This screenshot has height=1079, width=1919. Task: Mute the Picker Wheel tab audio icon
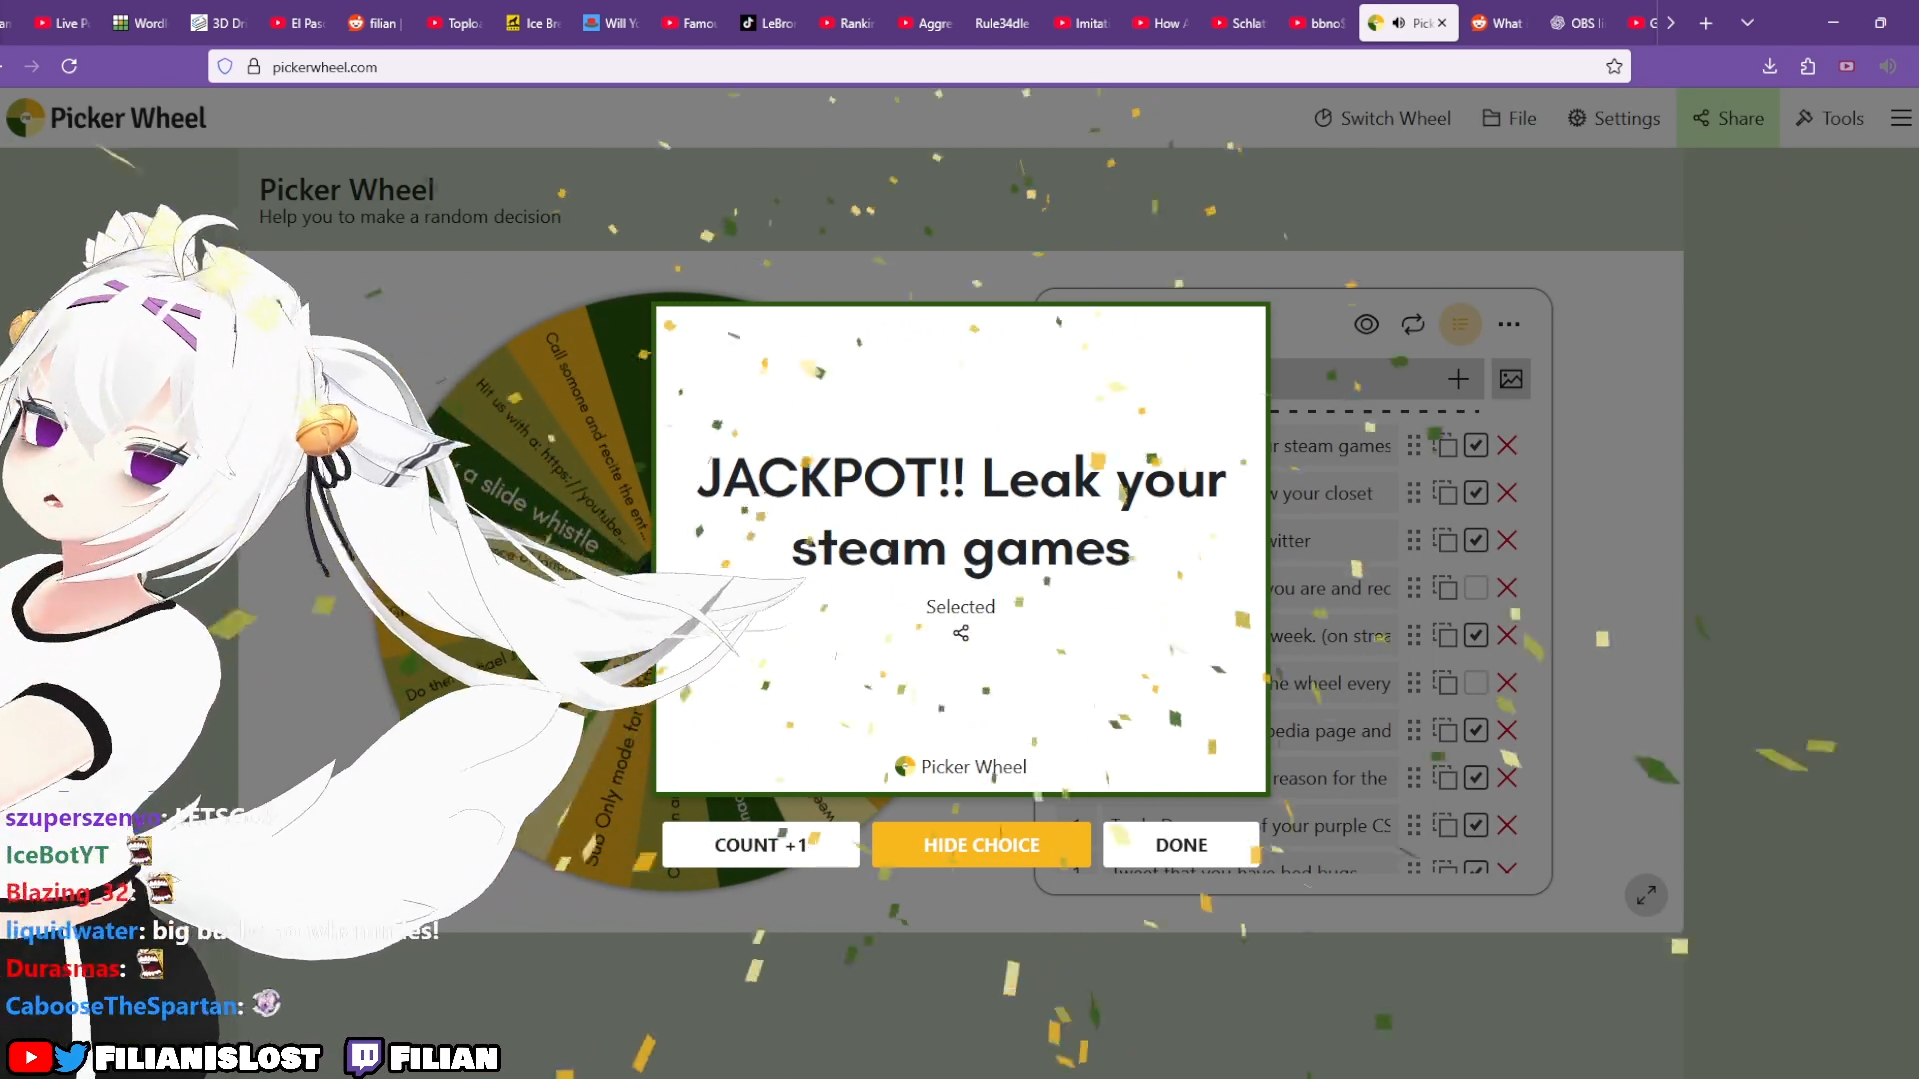(x=1399, y=23)
